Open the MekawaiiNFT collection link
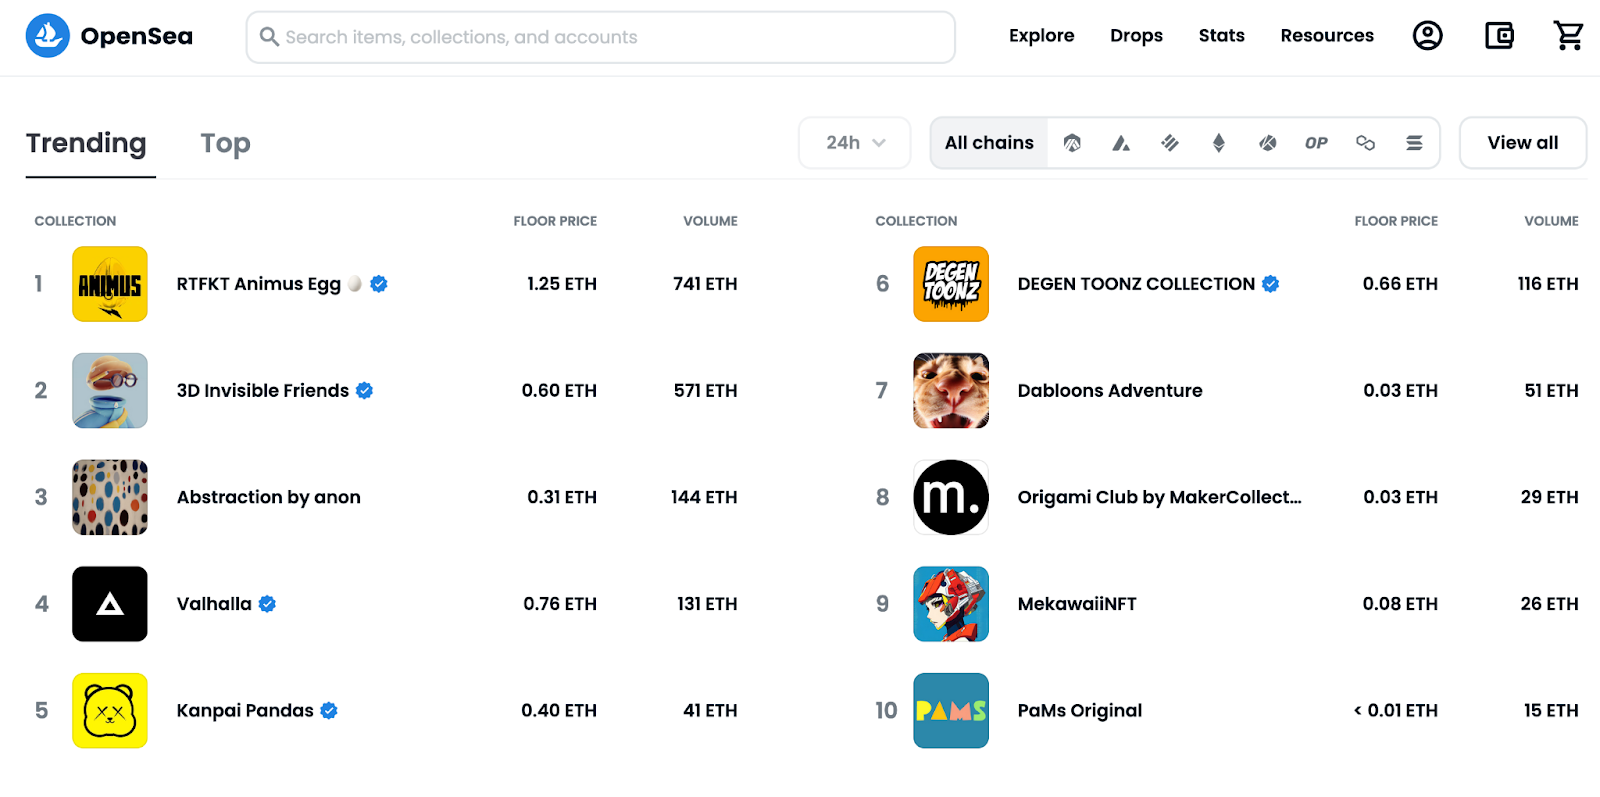This screenshot has height=797, width=1600. 1077,604
